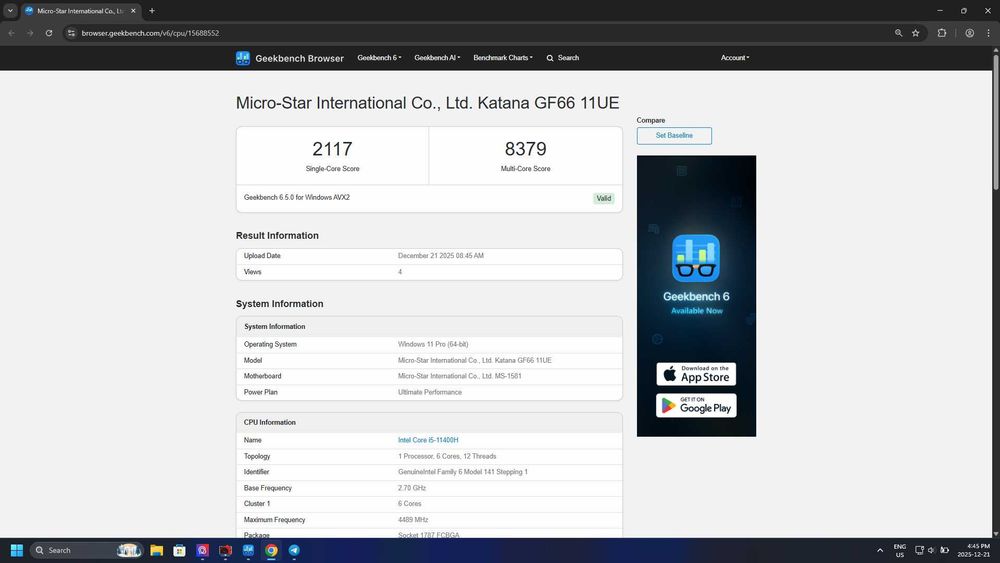The width and height of the screenshot is (1000, 563).
Task: Open the Chrome profile icon
Action: click(969, 33)
